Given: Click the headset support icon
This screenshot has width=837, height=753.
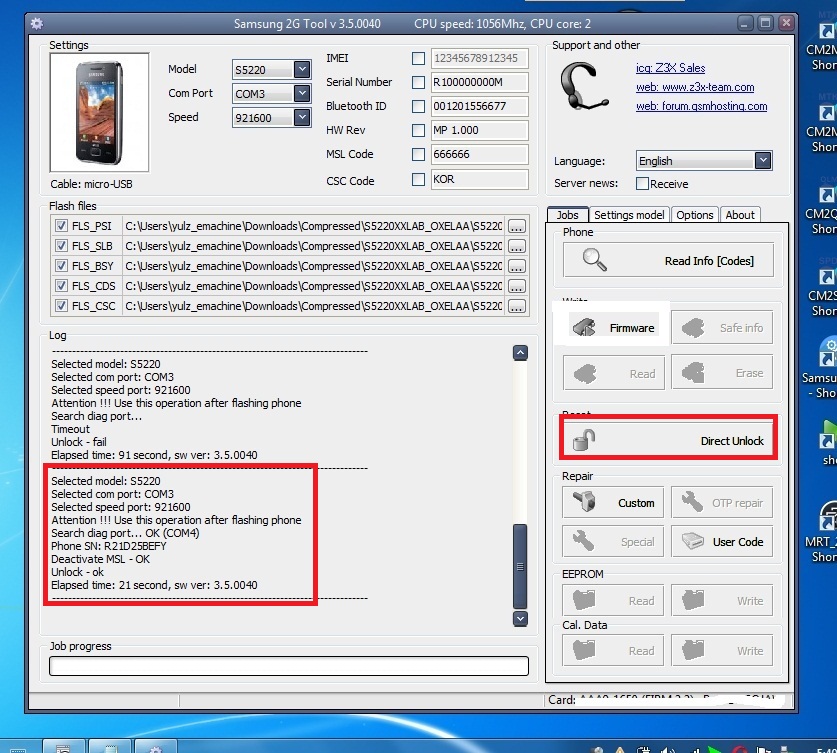Looking at the screenshot, I should point(583,86).
